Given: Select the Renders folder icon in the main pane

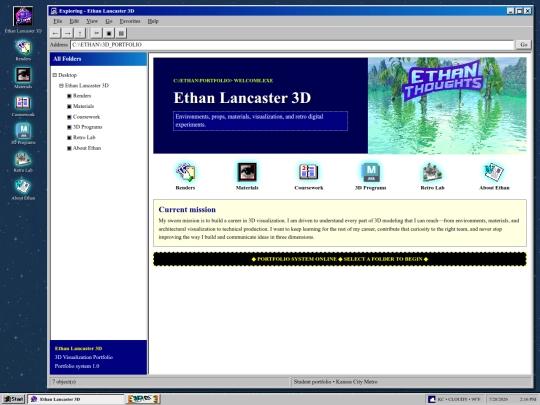Looking at the screenshot, I should [x=185, y=172].
